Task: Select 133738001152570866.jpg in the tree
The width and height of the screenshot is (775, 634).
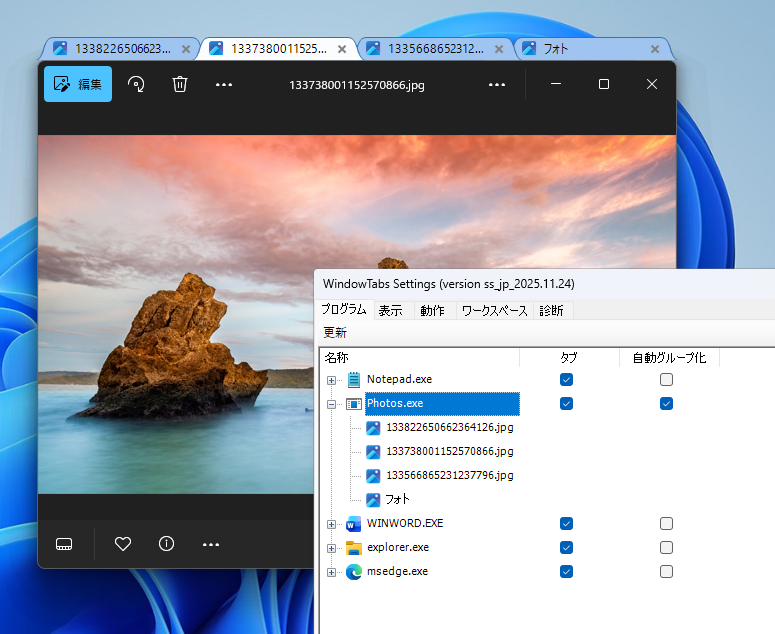Action: coord(450,451)
